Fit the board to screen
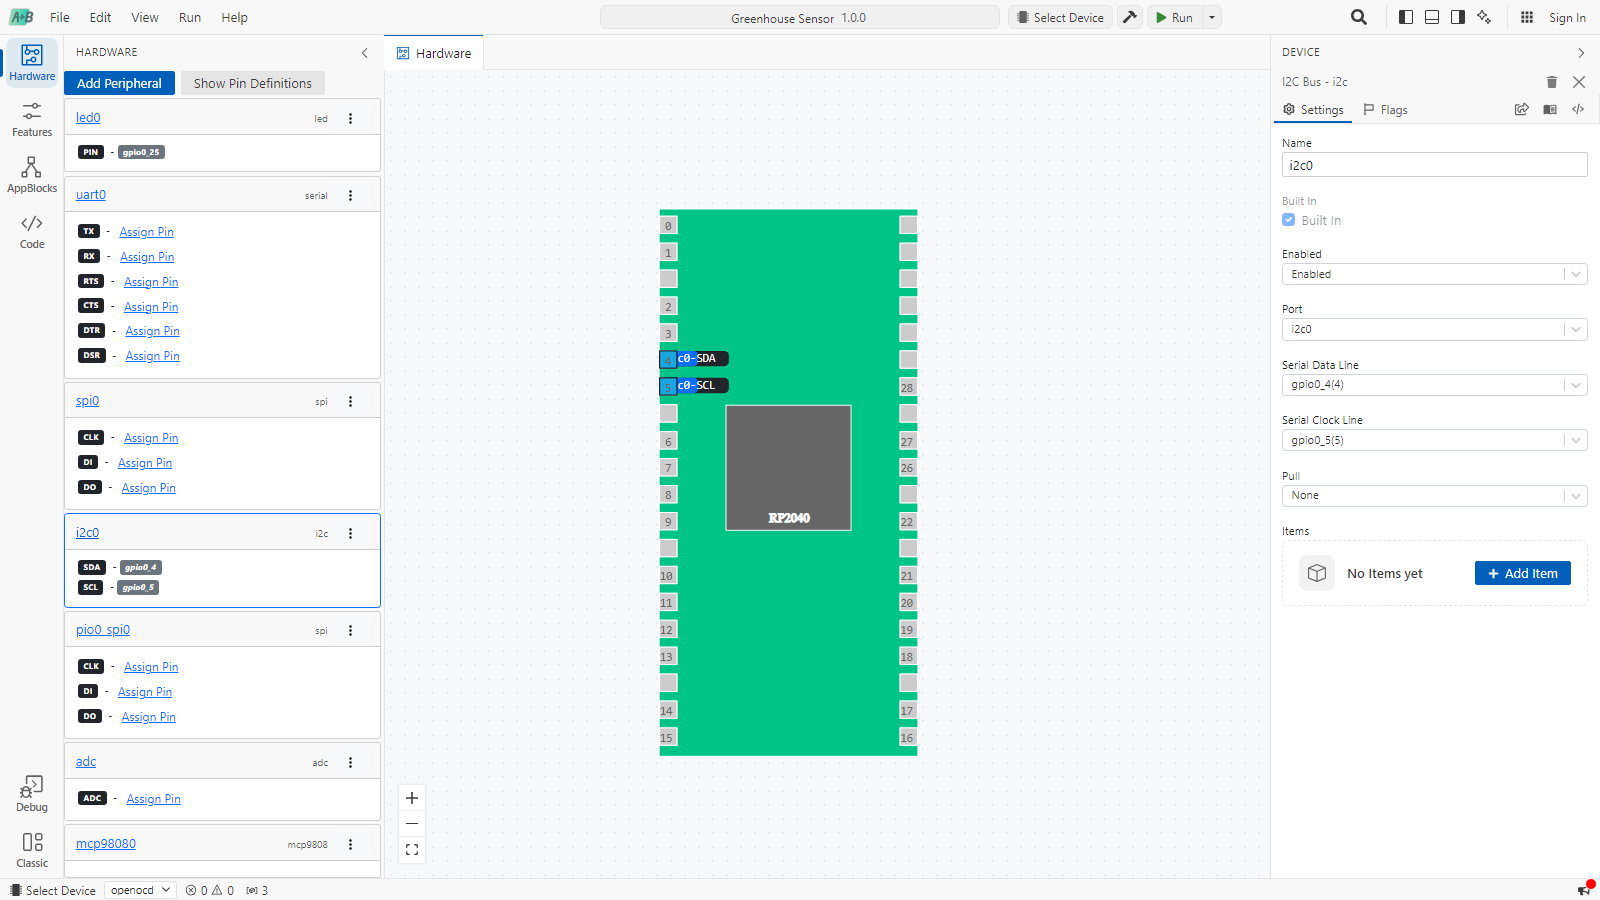Viewport: 1600px width, 900px height. tap(412, 850)
